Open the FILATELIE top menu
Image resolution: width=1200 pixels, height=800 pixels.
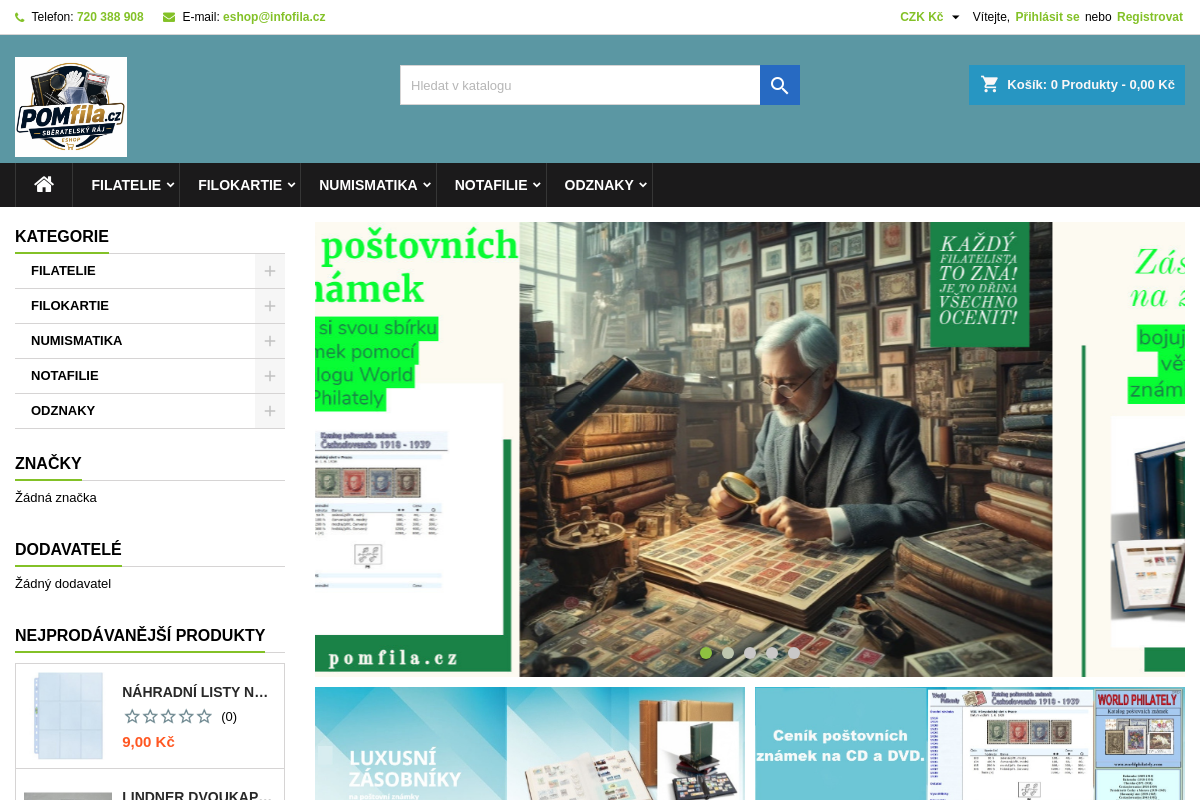[127, 185]
